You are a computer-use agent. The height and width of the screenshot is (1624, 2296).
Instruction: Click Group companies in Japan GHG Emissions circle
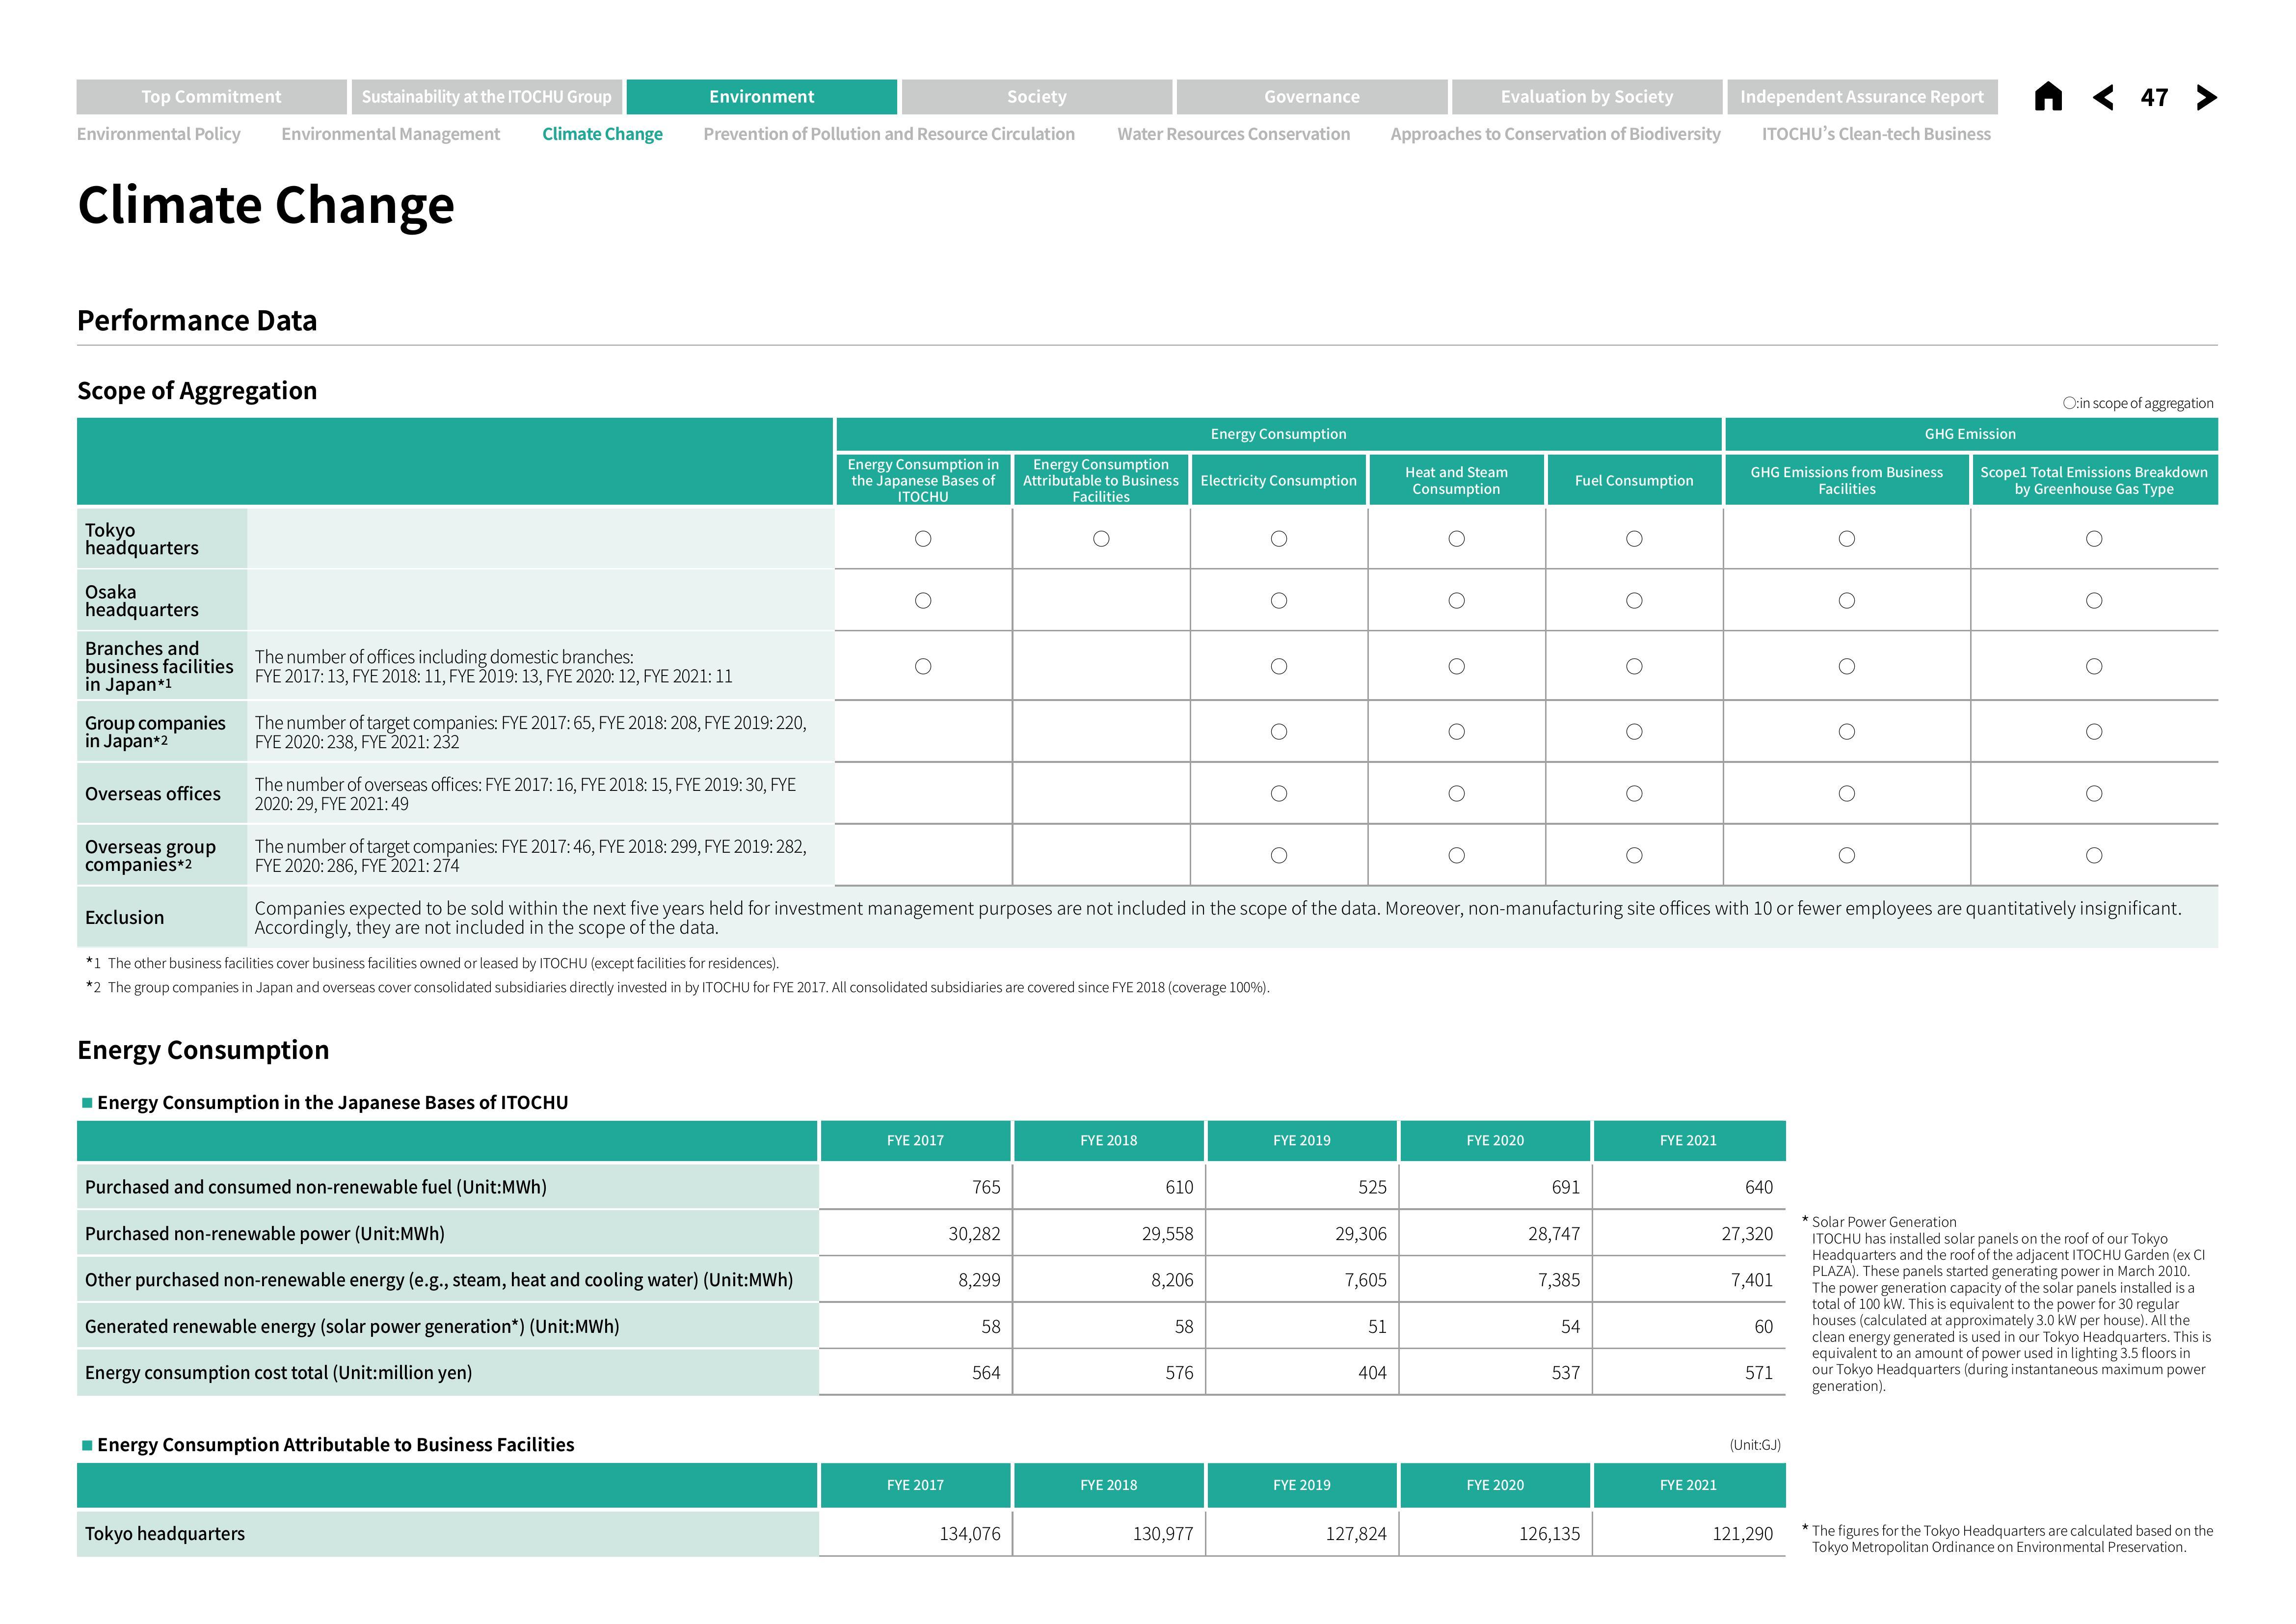point(1847,732)
